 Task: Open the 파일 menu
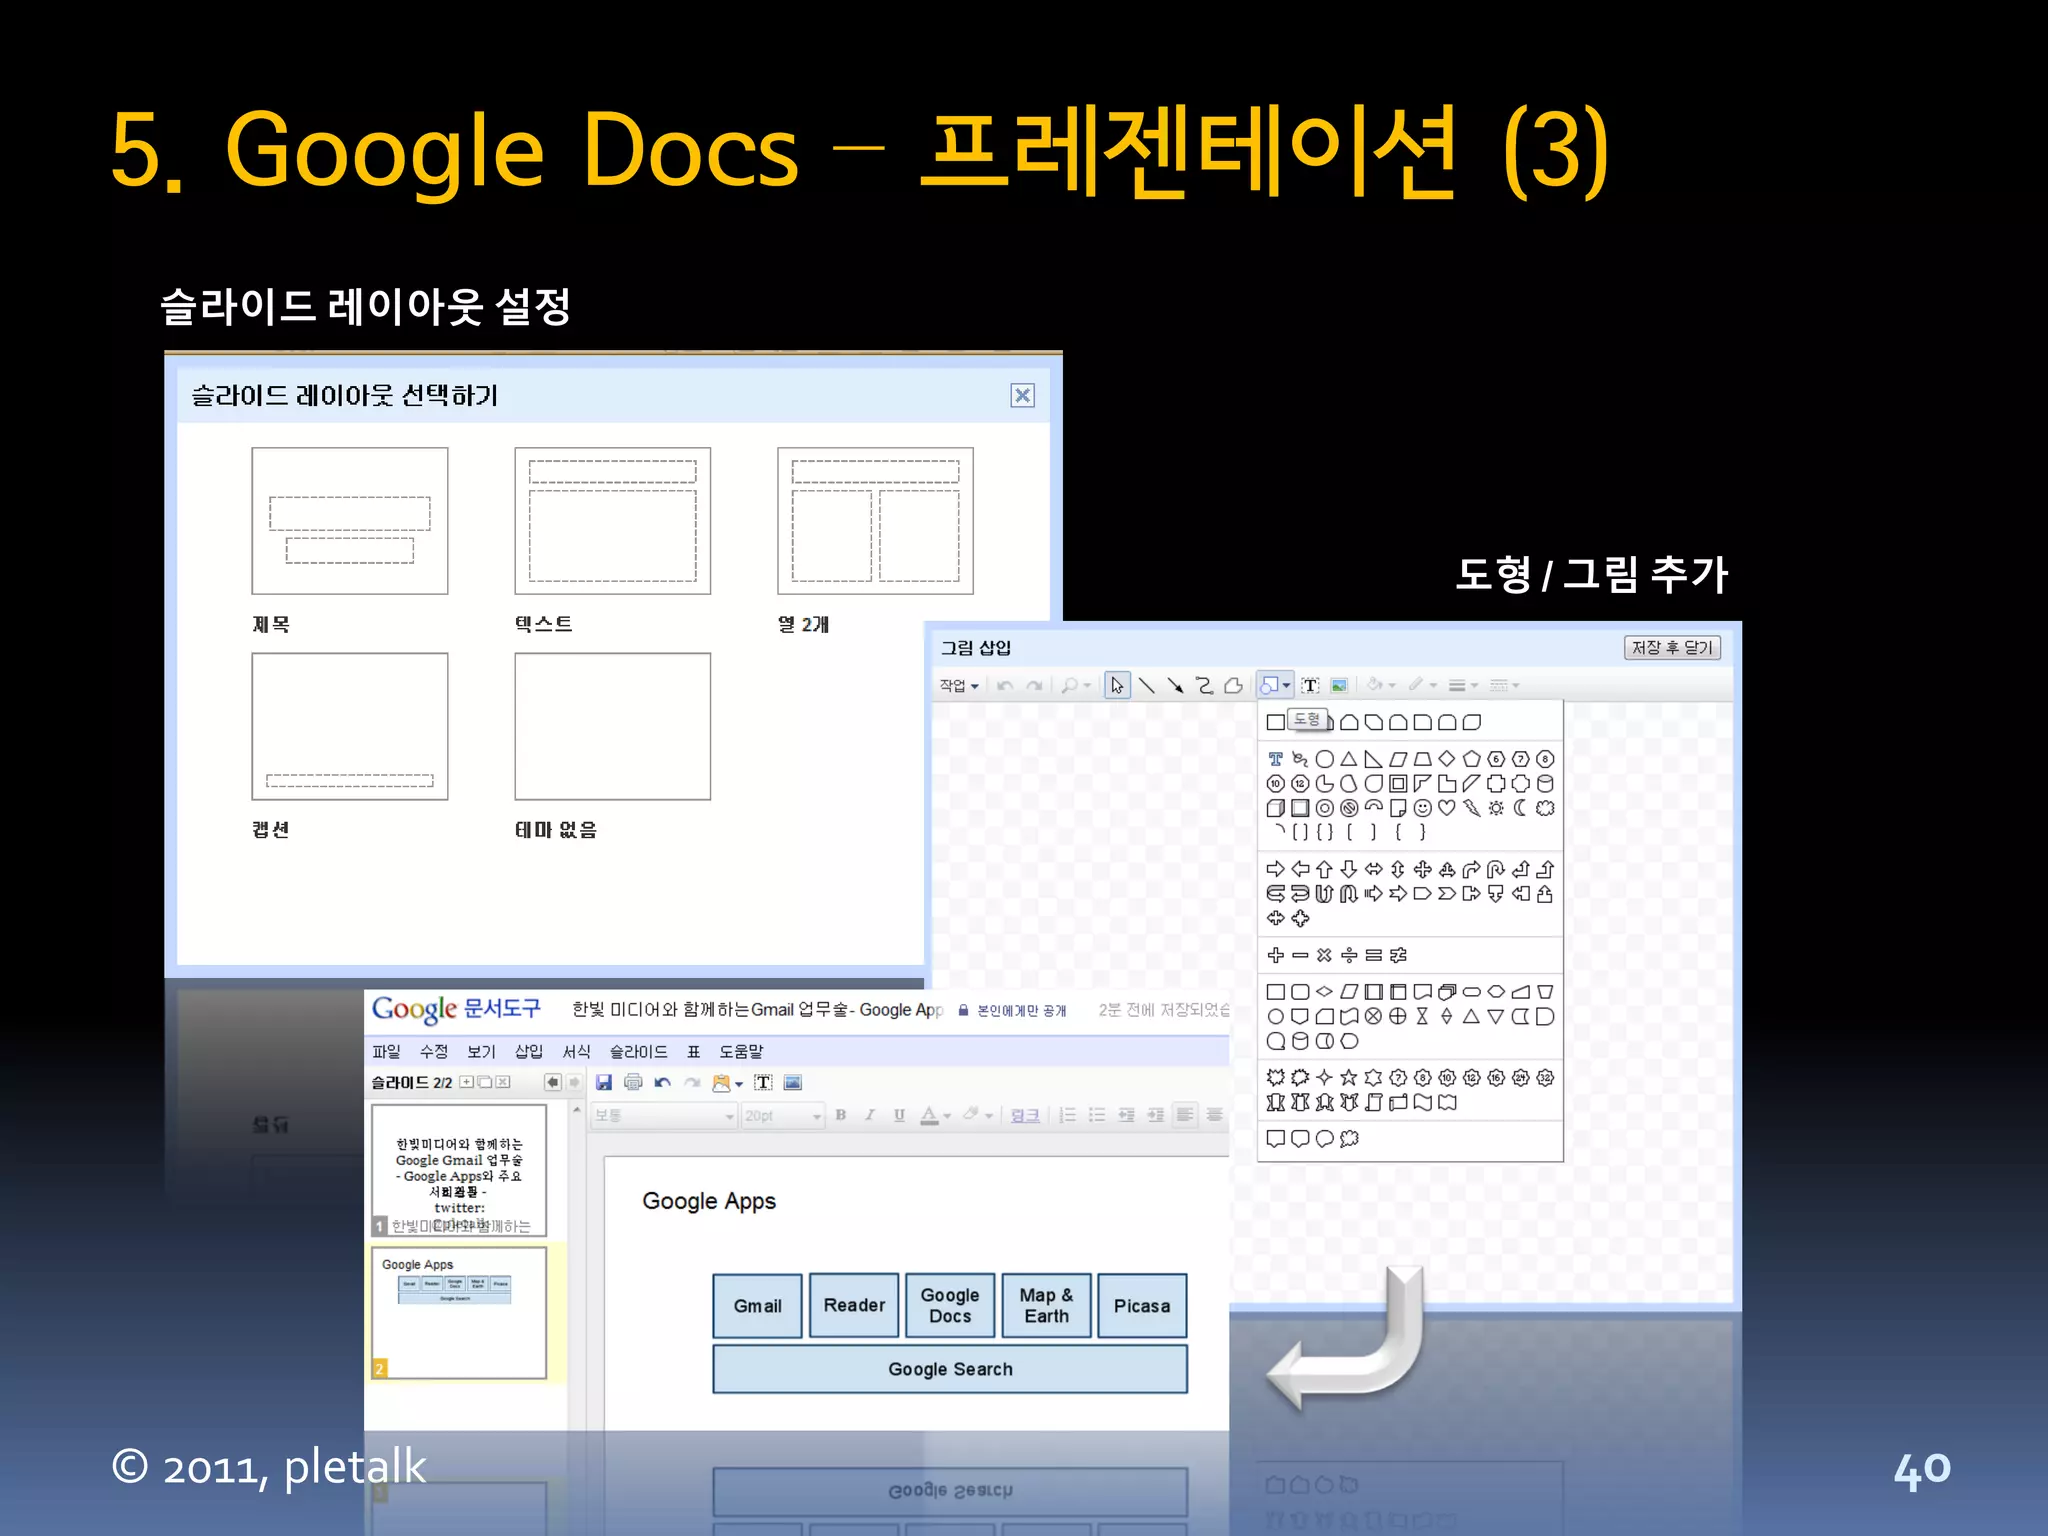pyautogui.click(x=386, y=1051)
